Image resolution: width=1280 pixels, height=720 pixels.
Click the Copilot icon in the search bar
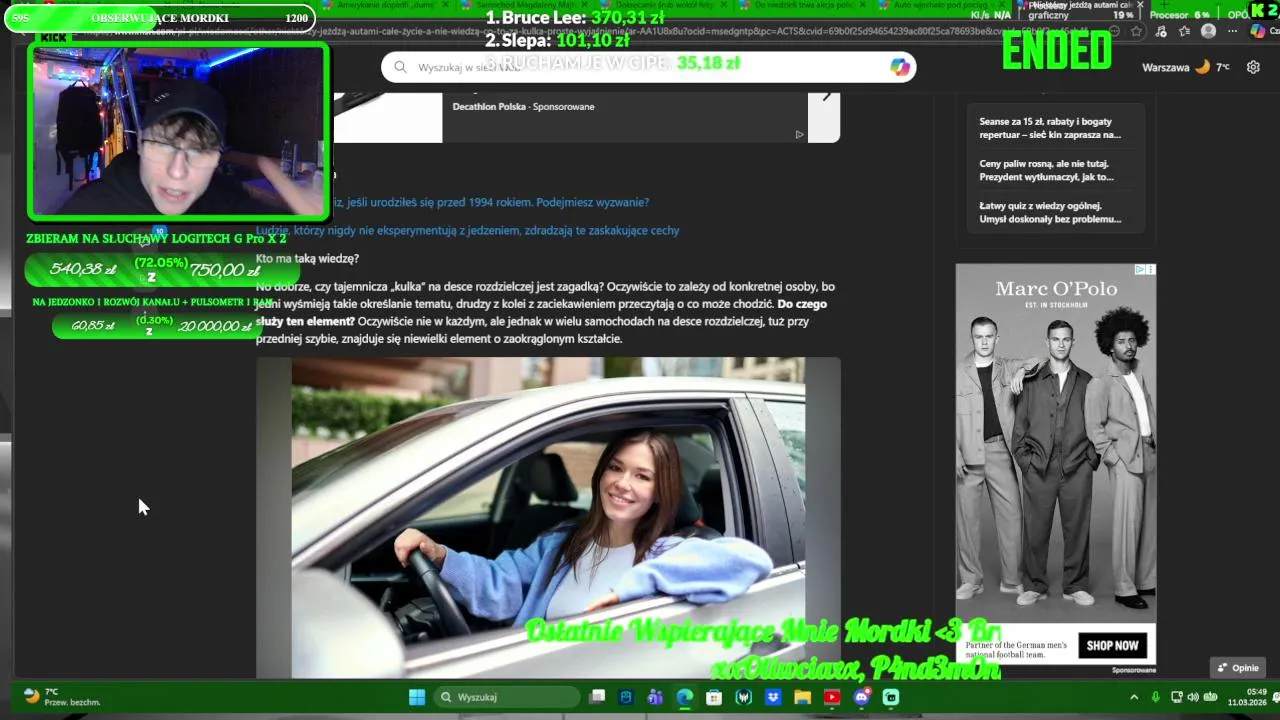900,67
